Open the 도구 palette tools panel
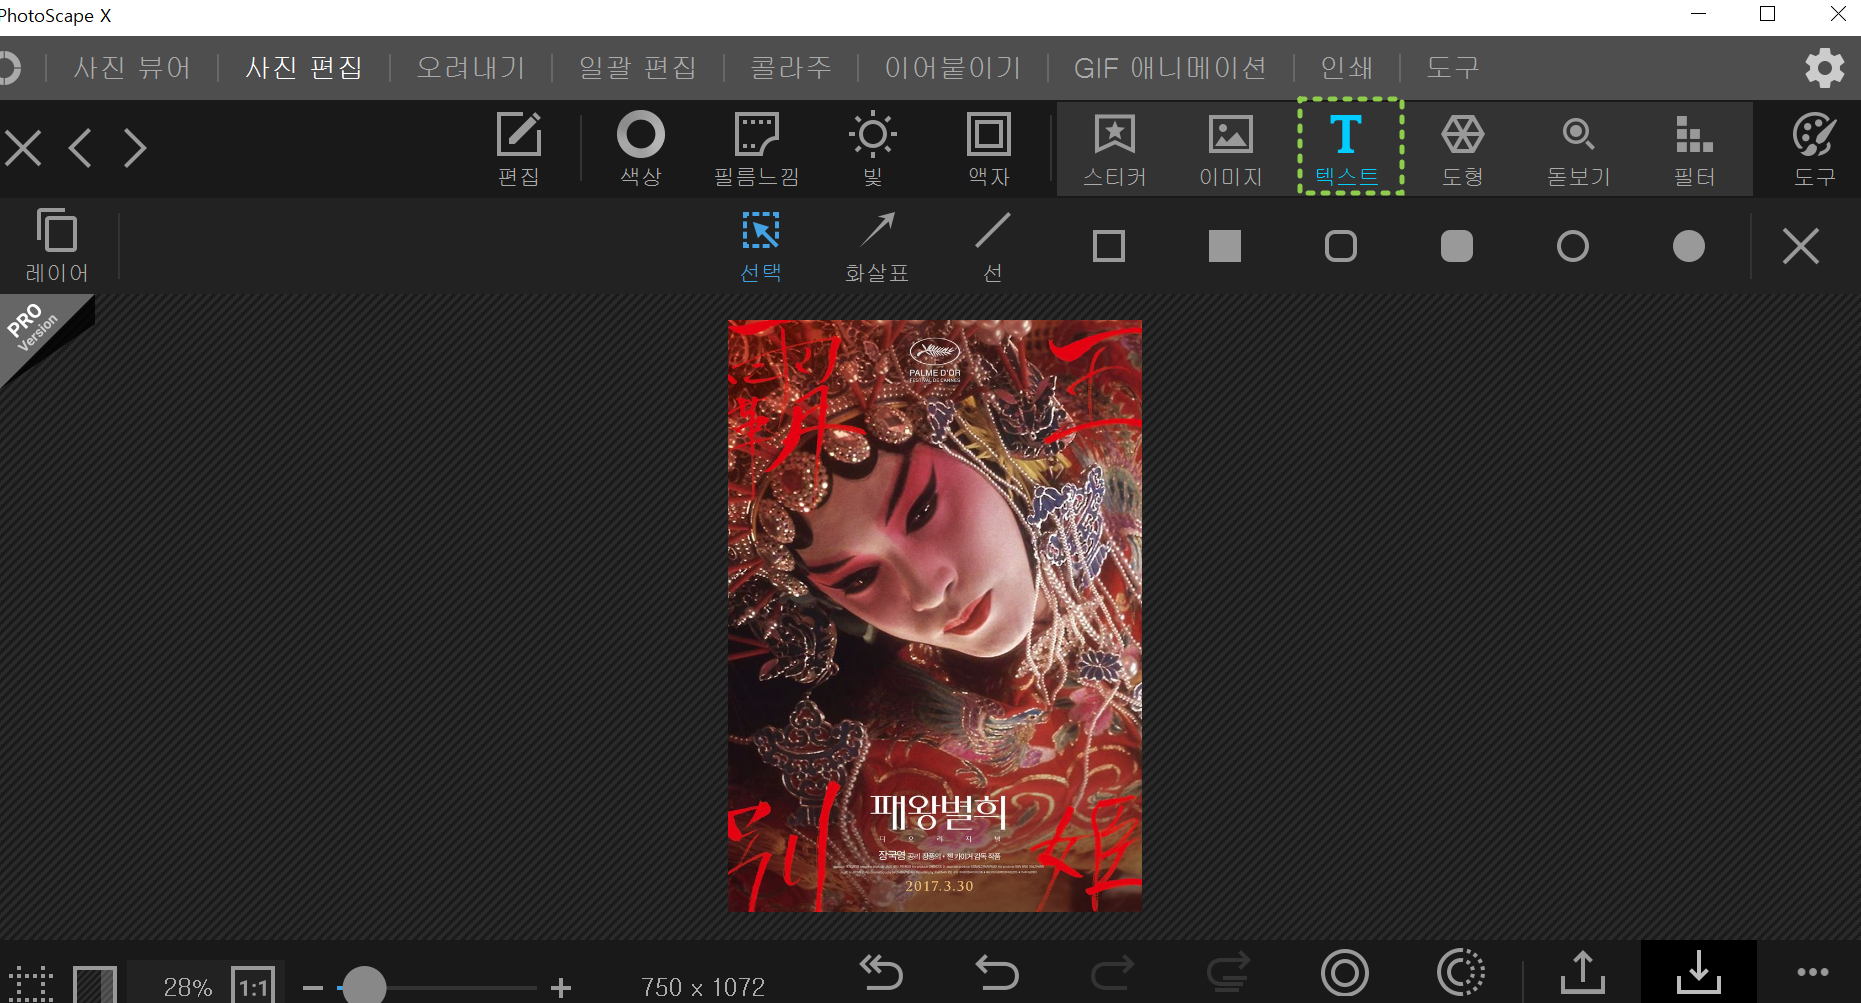This screenshot has height=1003, width=1861. click(x=1814, y=148)
